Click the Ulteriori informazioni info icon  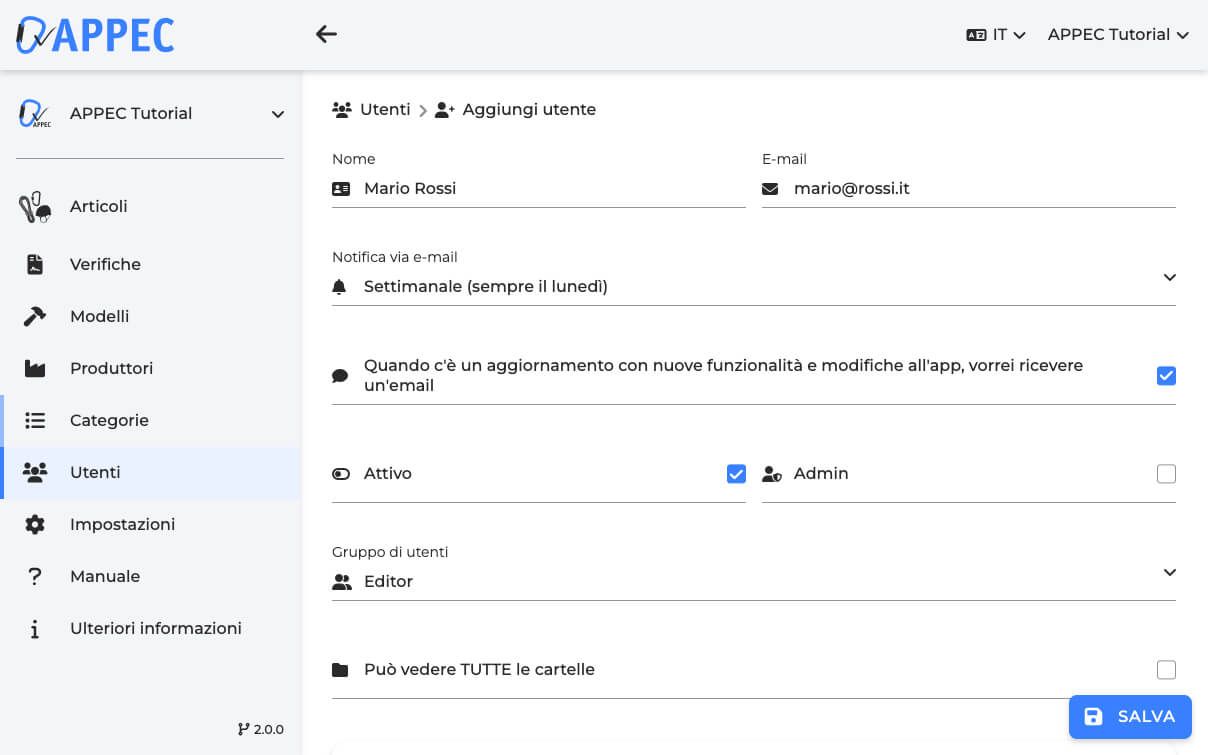(x=35, y=628)
